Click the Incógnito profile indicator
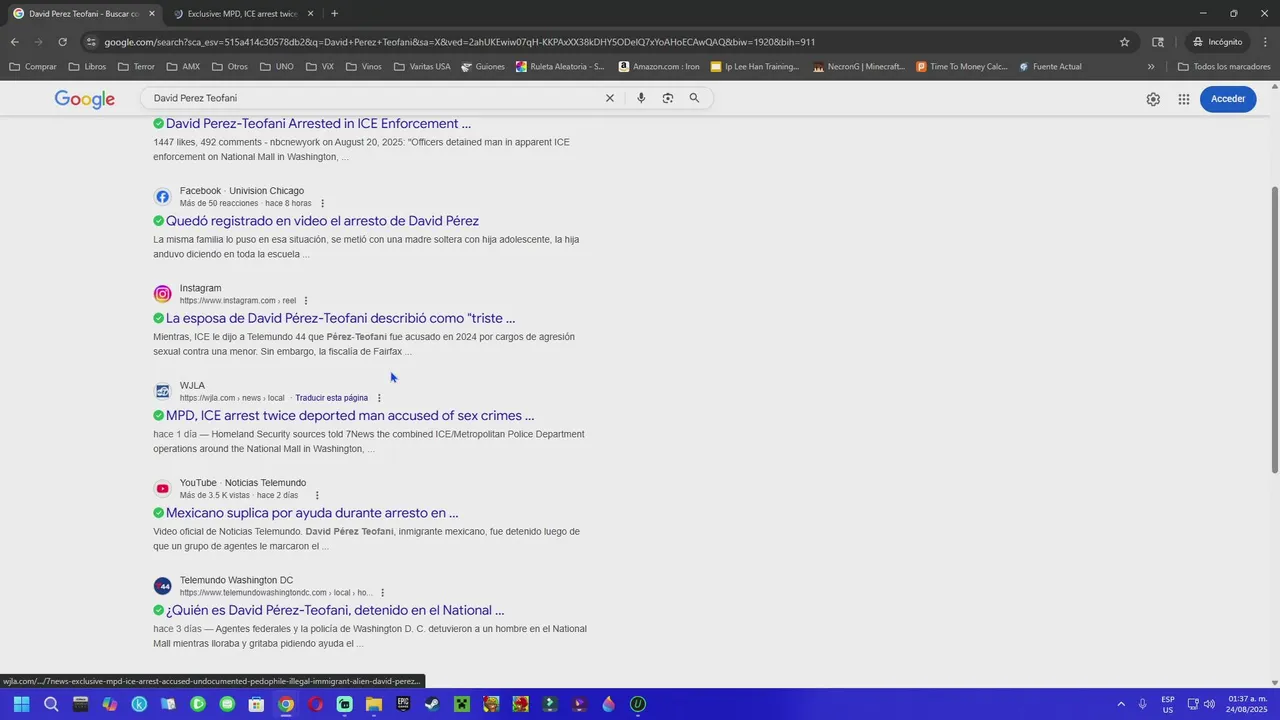The image size is (1280, 720). pyautogui.click(x=1217, y=42)
